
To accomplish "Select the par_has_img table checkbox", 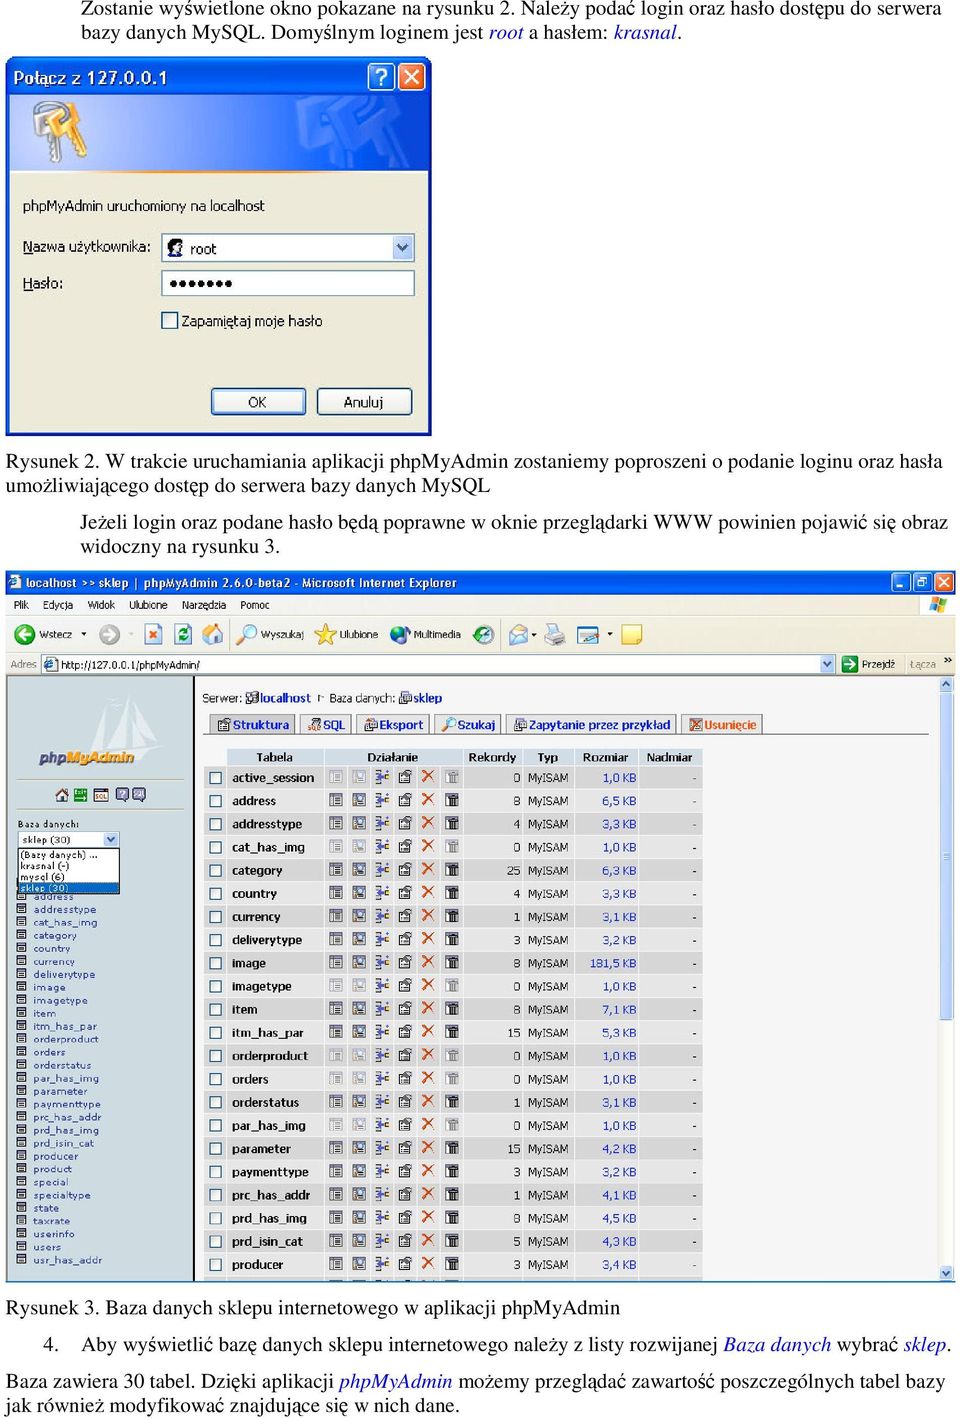I will click(215, 1125).
